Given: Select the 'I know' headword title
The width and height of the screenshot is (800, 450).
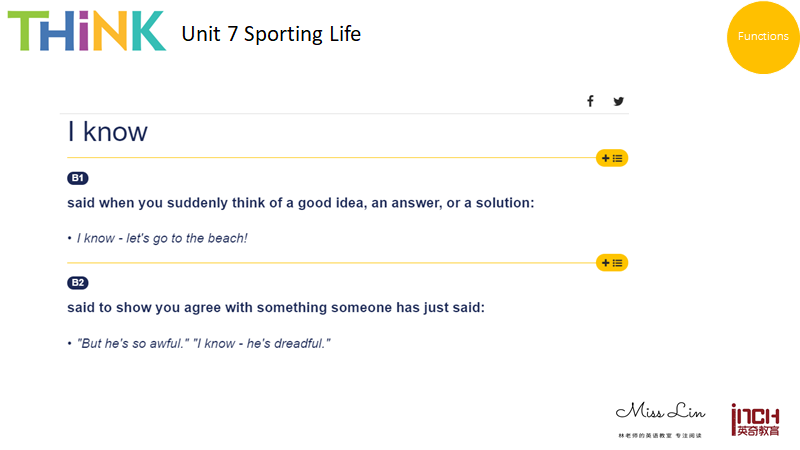Looking at the screenshot, I should click(x=108, y=132).
